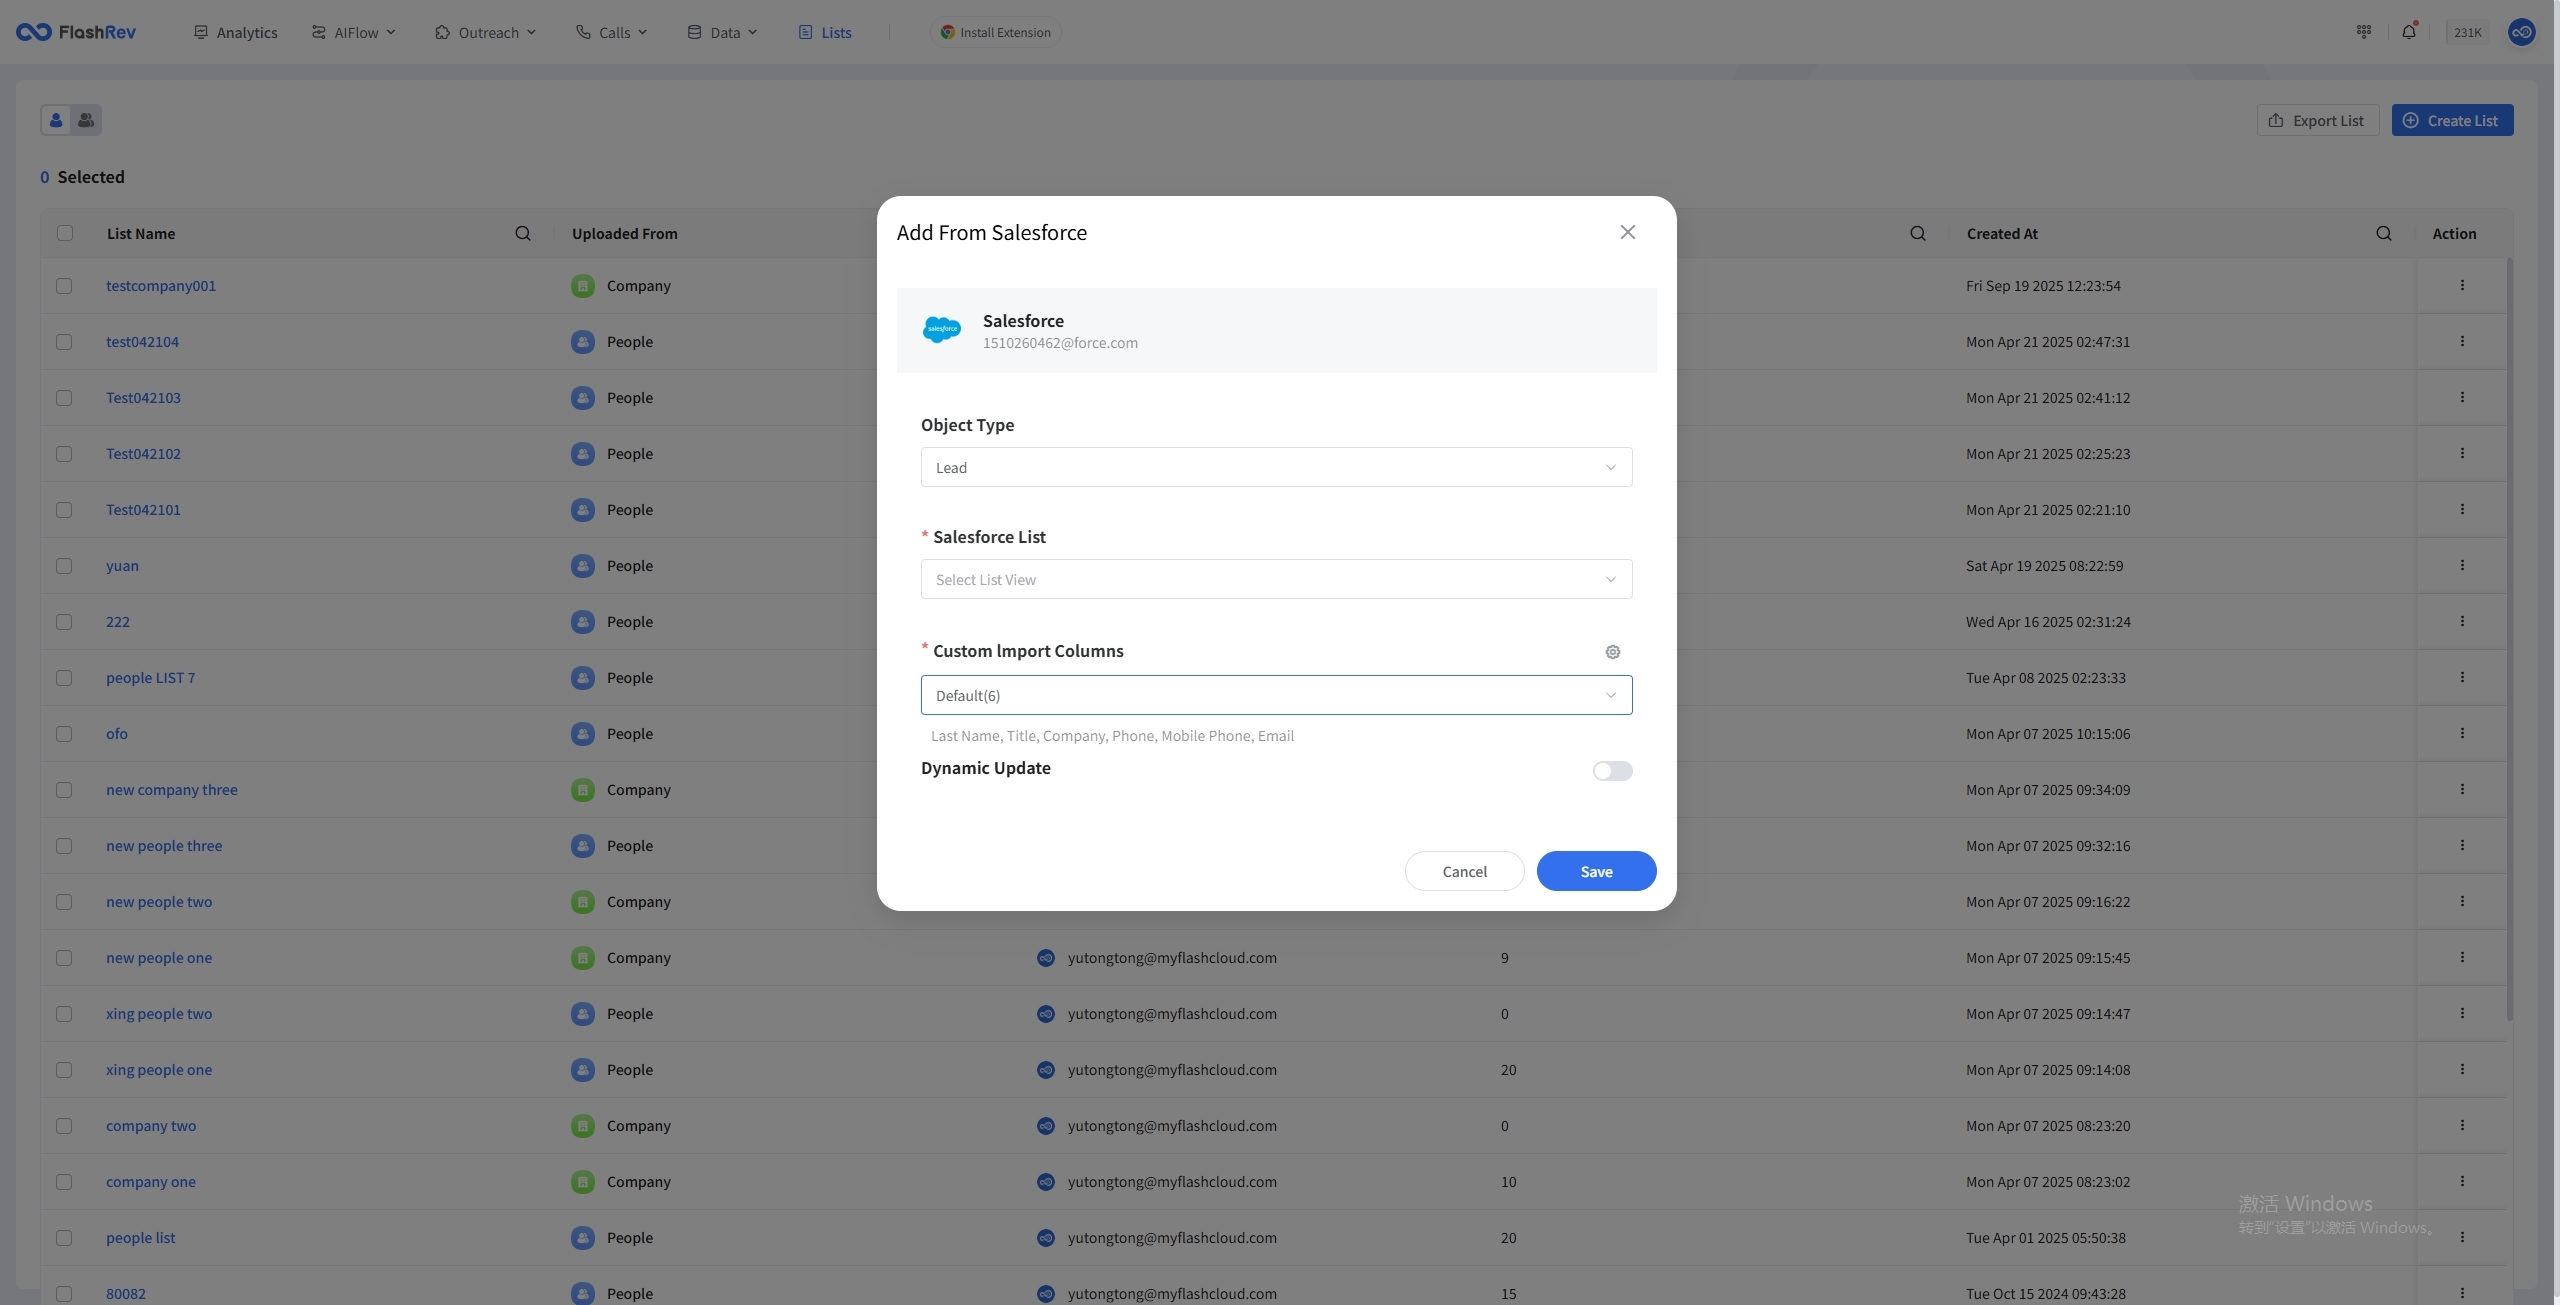
Task: Click Cancel in the Salesforce dialog
Action: point(1464,871)
